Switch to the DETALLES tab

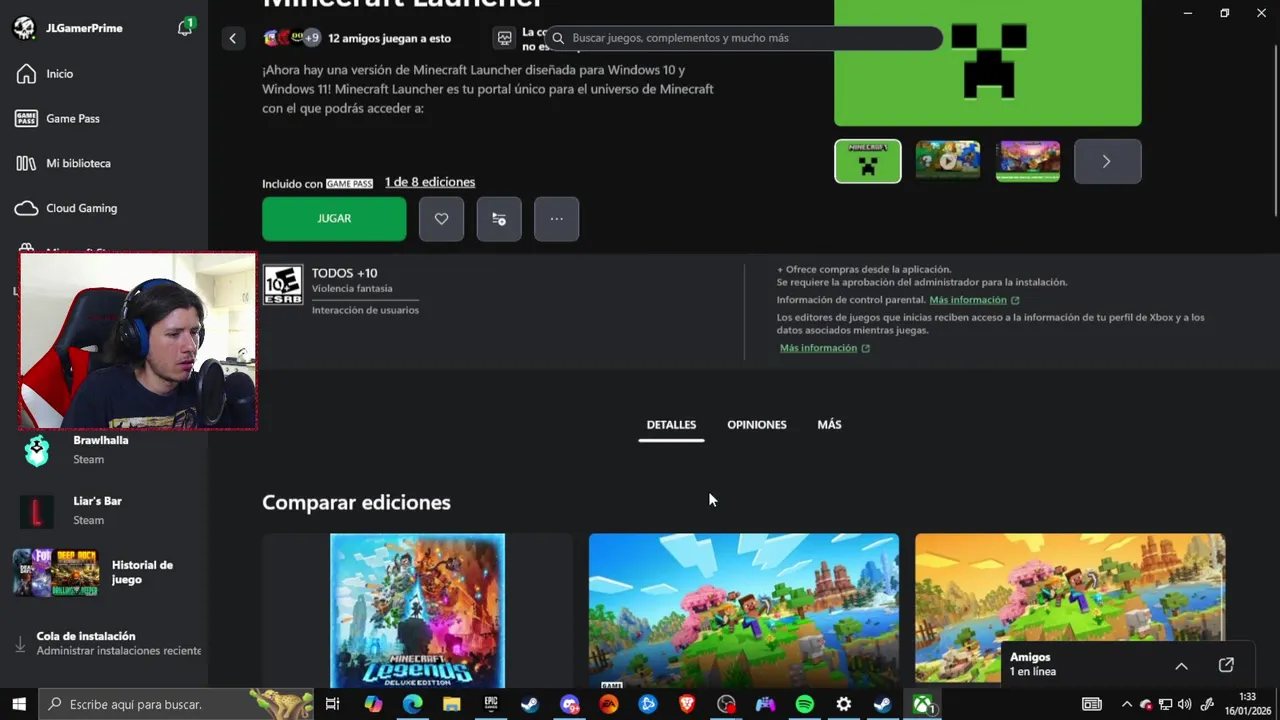(671, 425)
